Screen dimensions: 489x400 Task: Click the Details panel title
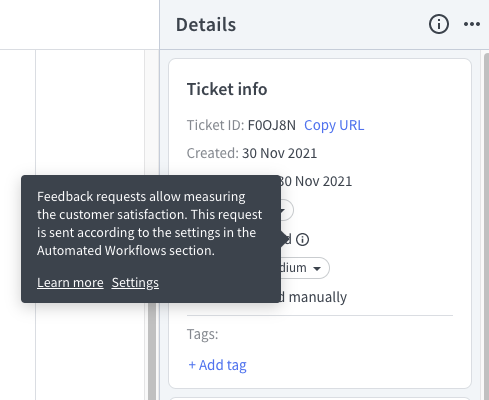click(x=206, y=25)
